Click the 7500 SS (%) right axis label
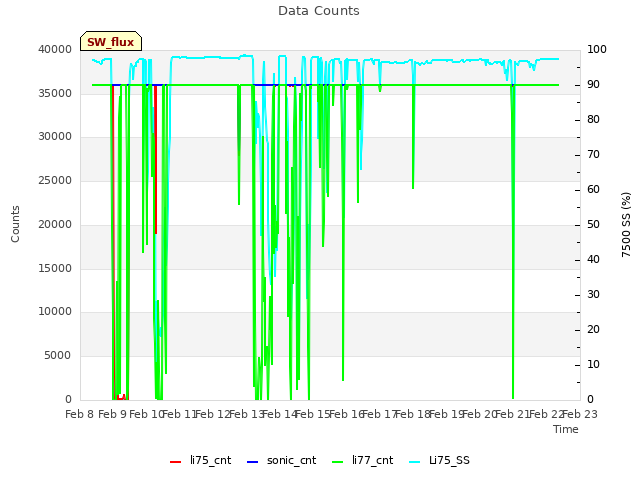 (626, 224)
